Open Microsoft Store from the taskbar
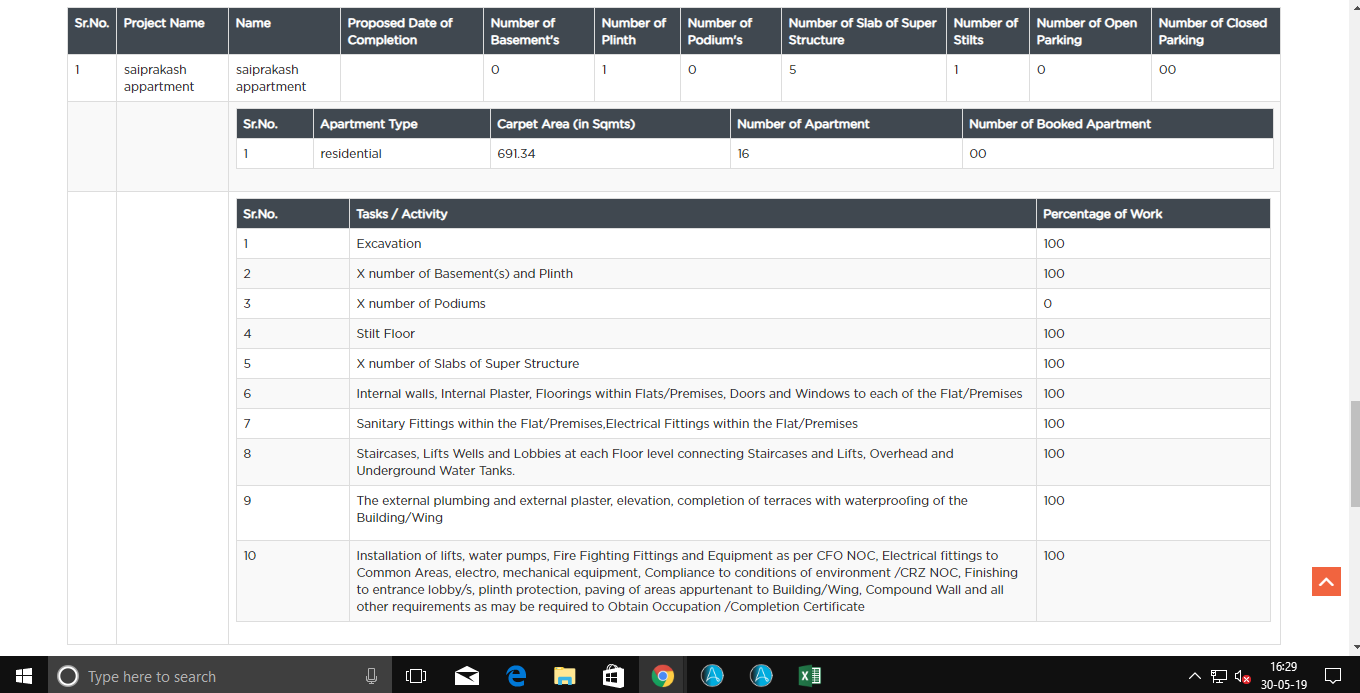This screenshot has height=693, width=1360. pos(614,676)
